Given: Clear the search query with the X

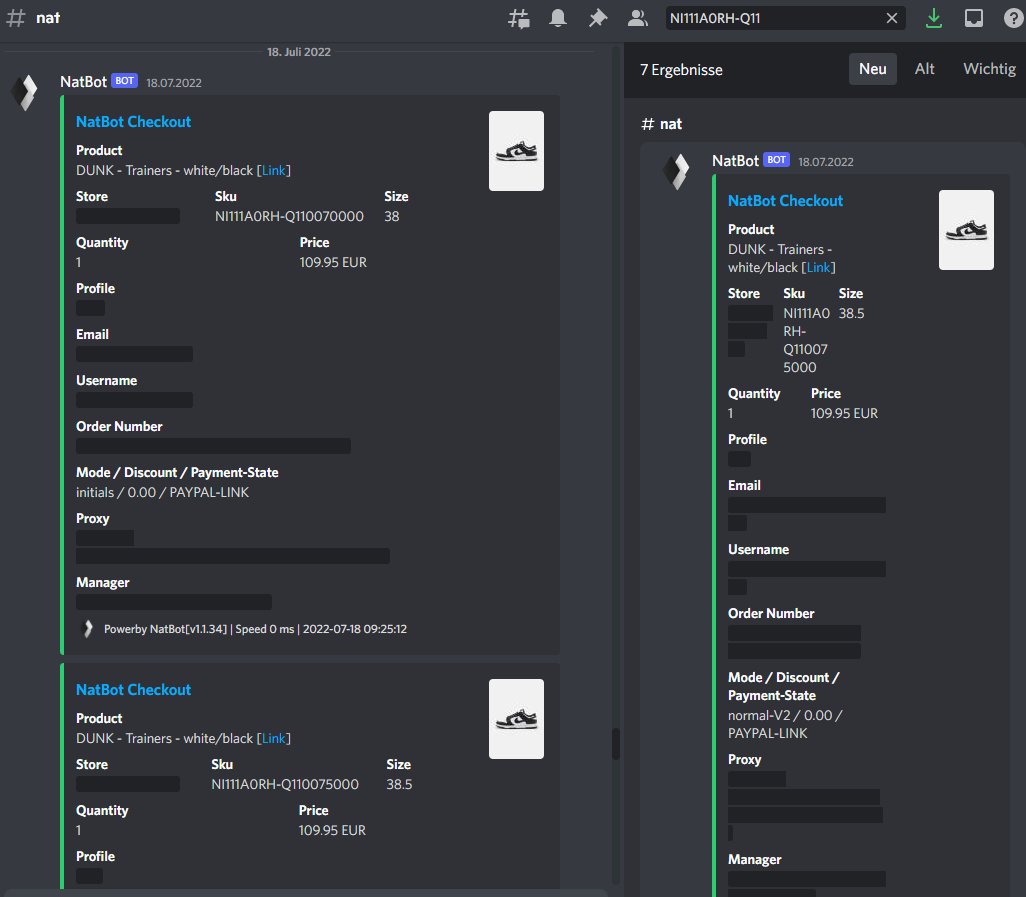Looking at the screenshot, I should 891,17.
